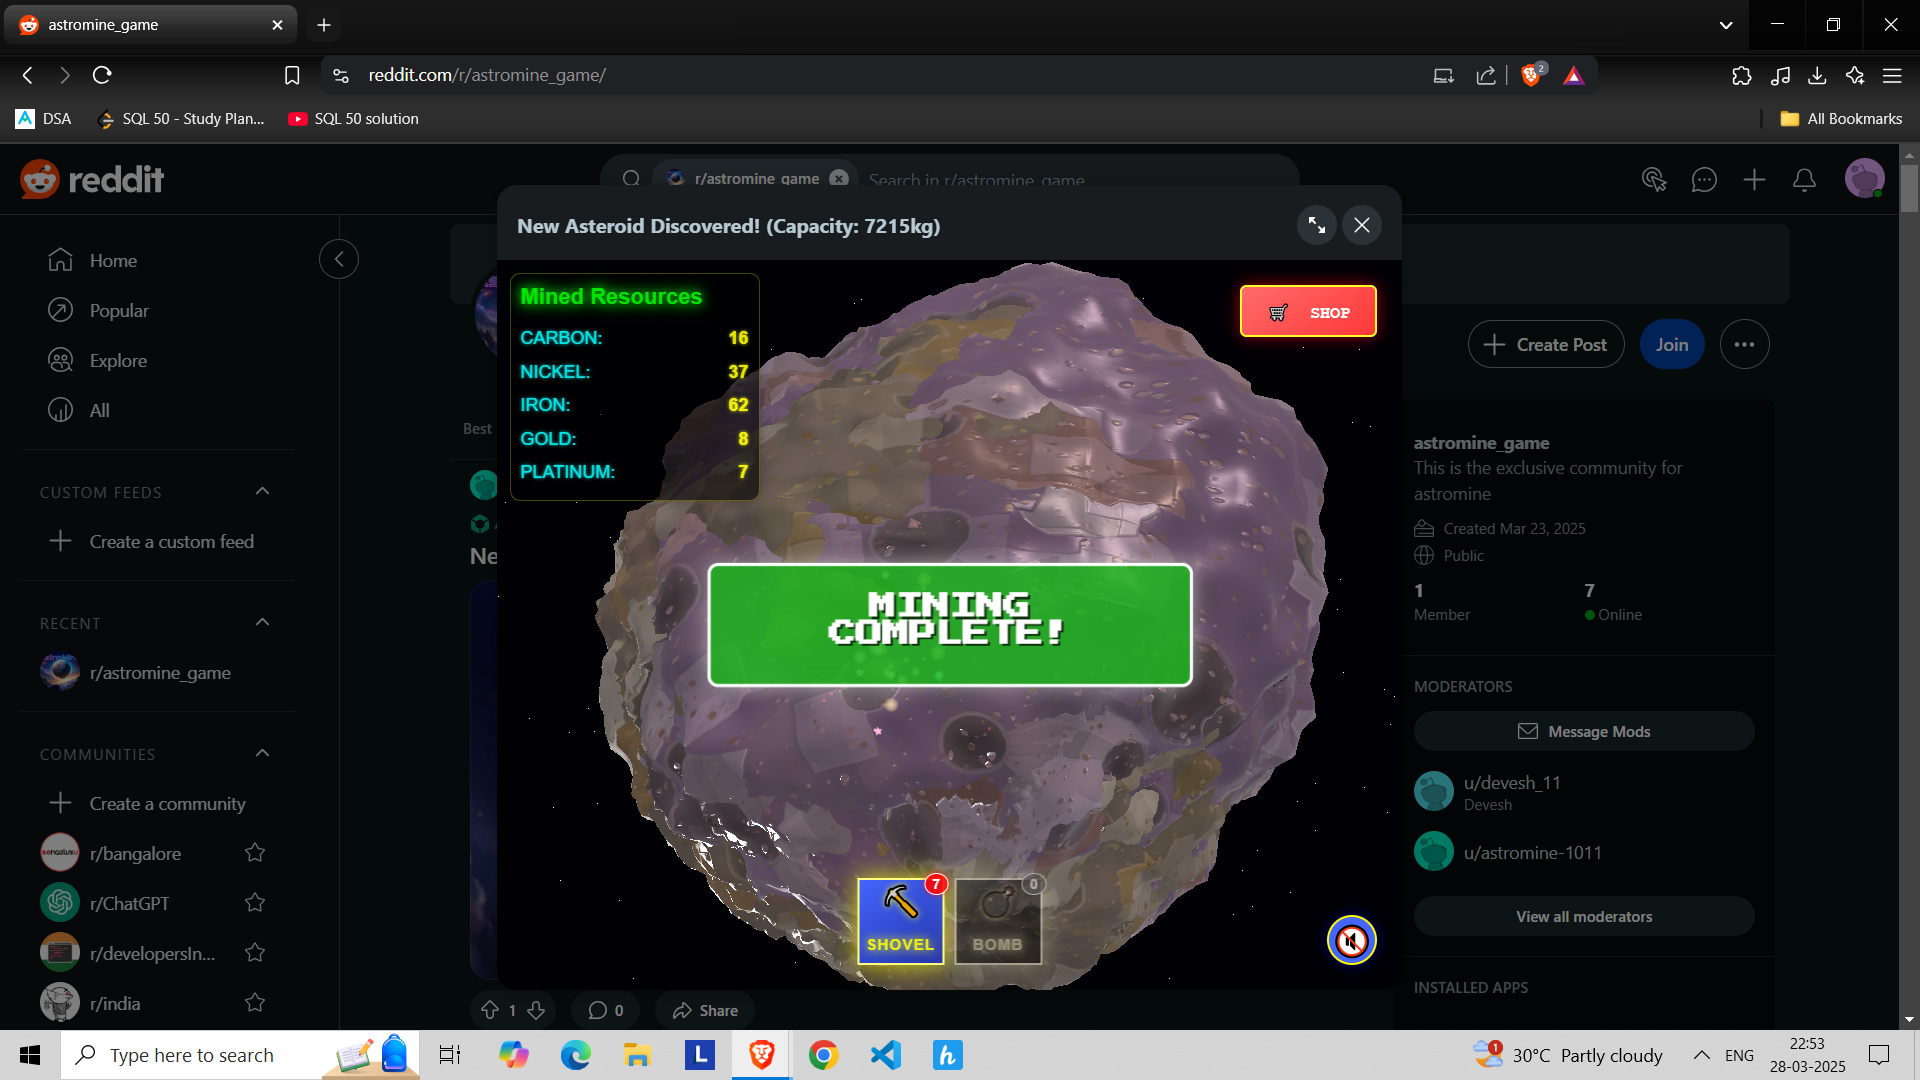This screenshot has width=1920, height=1080.
Task: Select the Shovel mining tool
Action: click(900, 921)
